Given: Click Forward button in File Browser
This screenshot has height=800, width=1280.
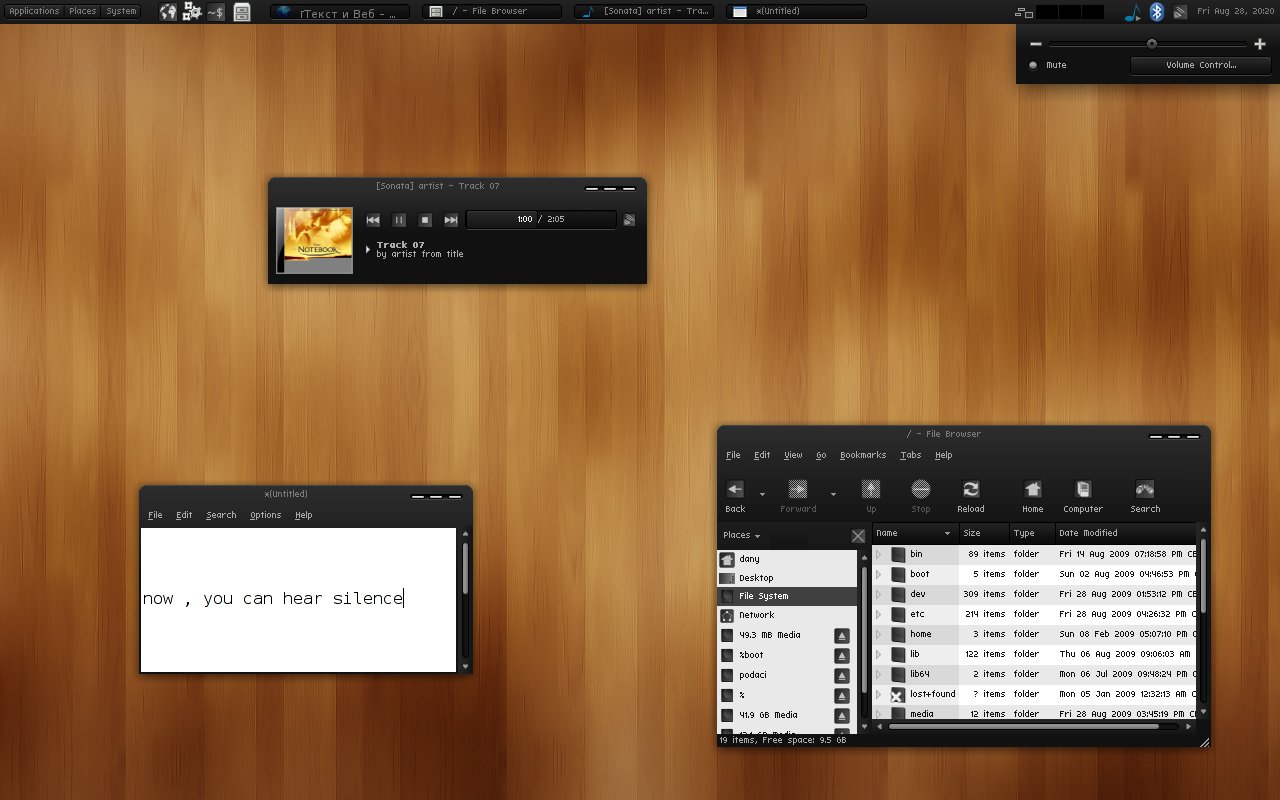Looking at the screenshot, I should (x=798, y=495).
